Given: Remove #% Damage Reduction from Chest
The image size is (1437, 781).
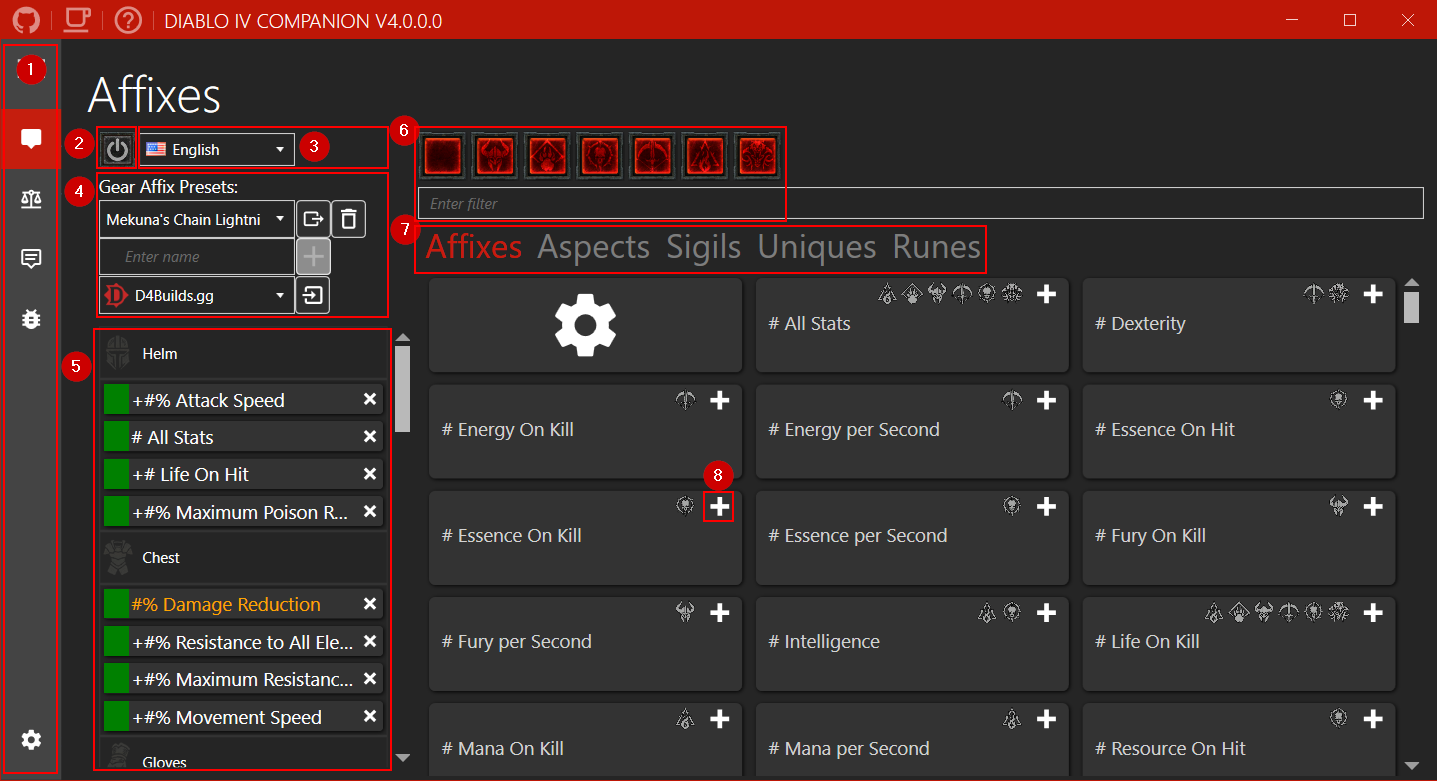Looking at the screenshot, I should click(370, 604).
